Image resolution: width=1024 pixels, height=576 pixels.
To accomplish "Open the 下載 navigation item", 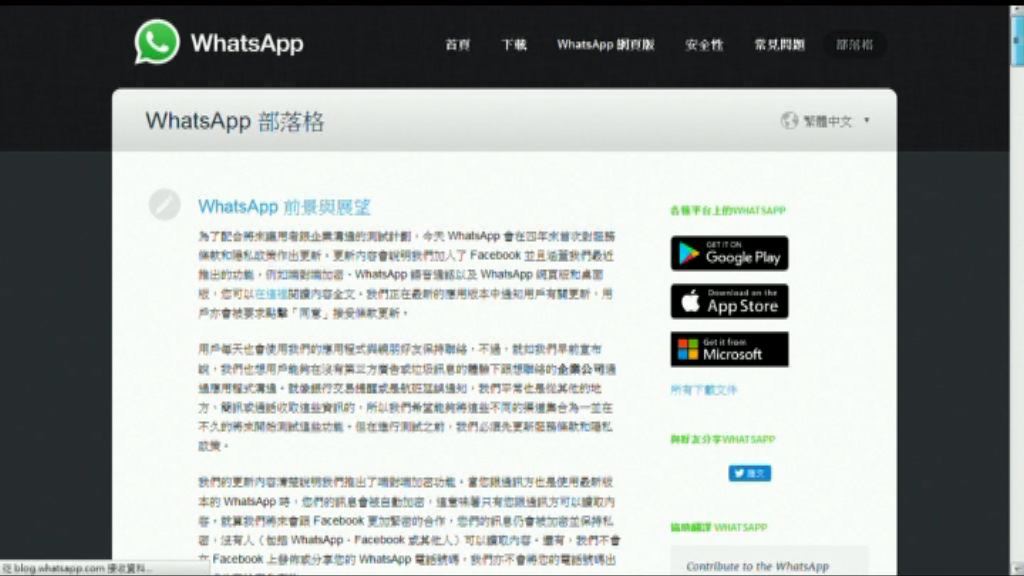I will click(x=513, y=45).
